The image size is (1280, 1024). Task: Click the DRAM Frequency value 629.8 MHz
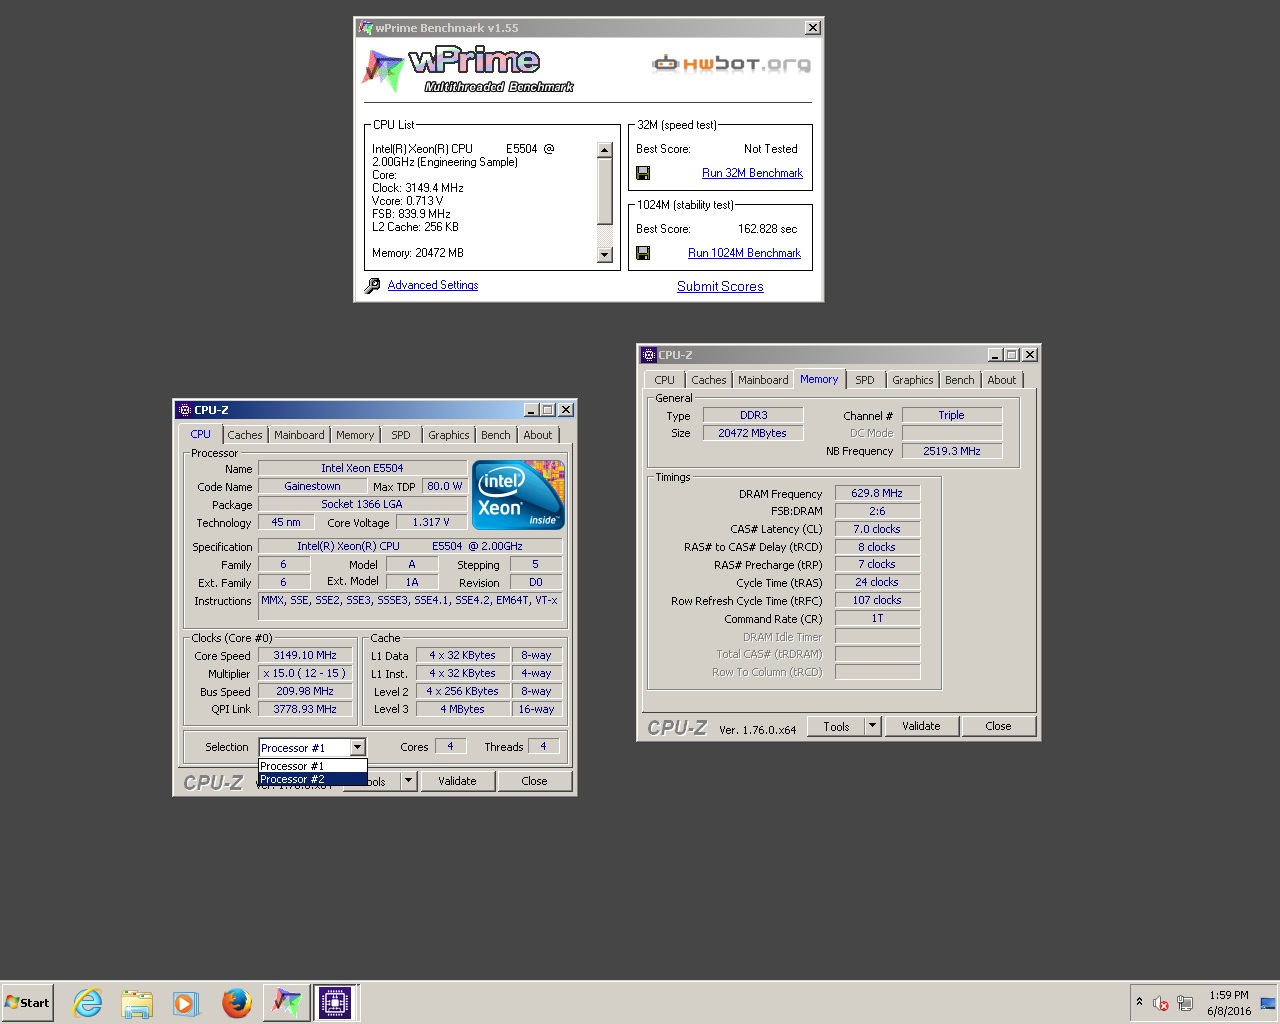coord(877,494)
